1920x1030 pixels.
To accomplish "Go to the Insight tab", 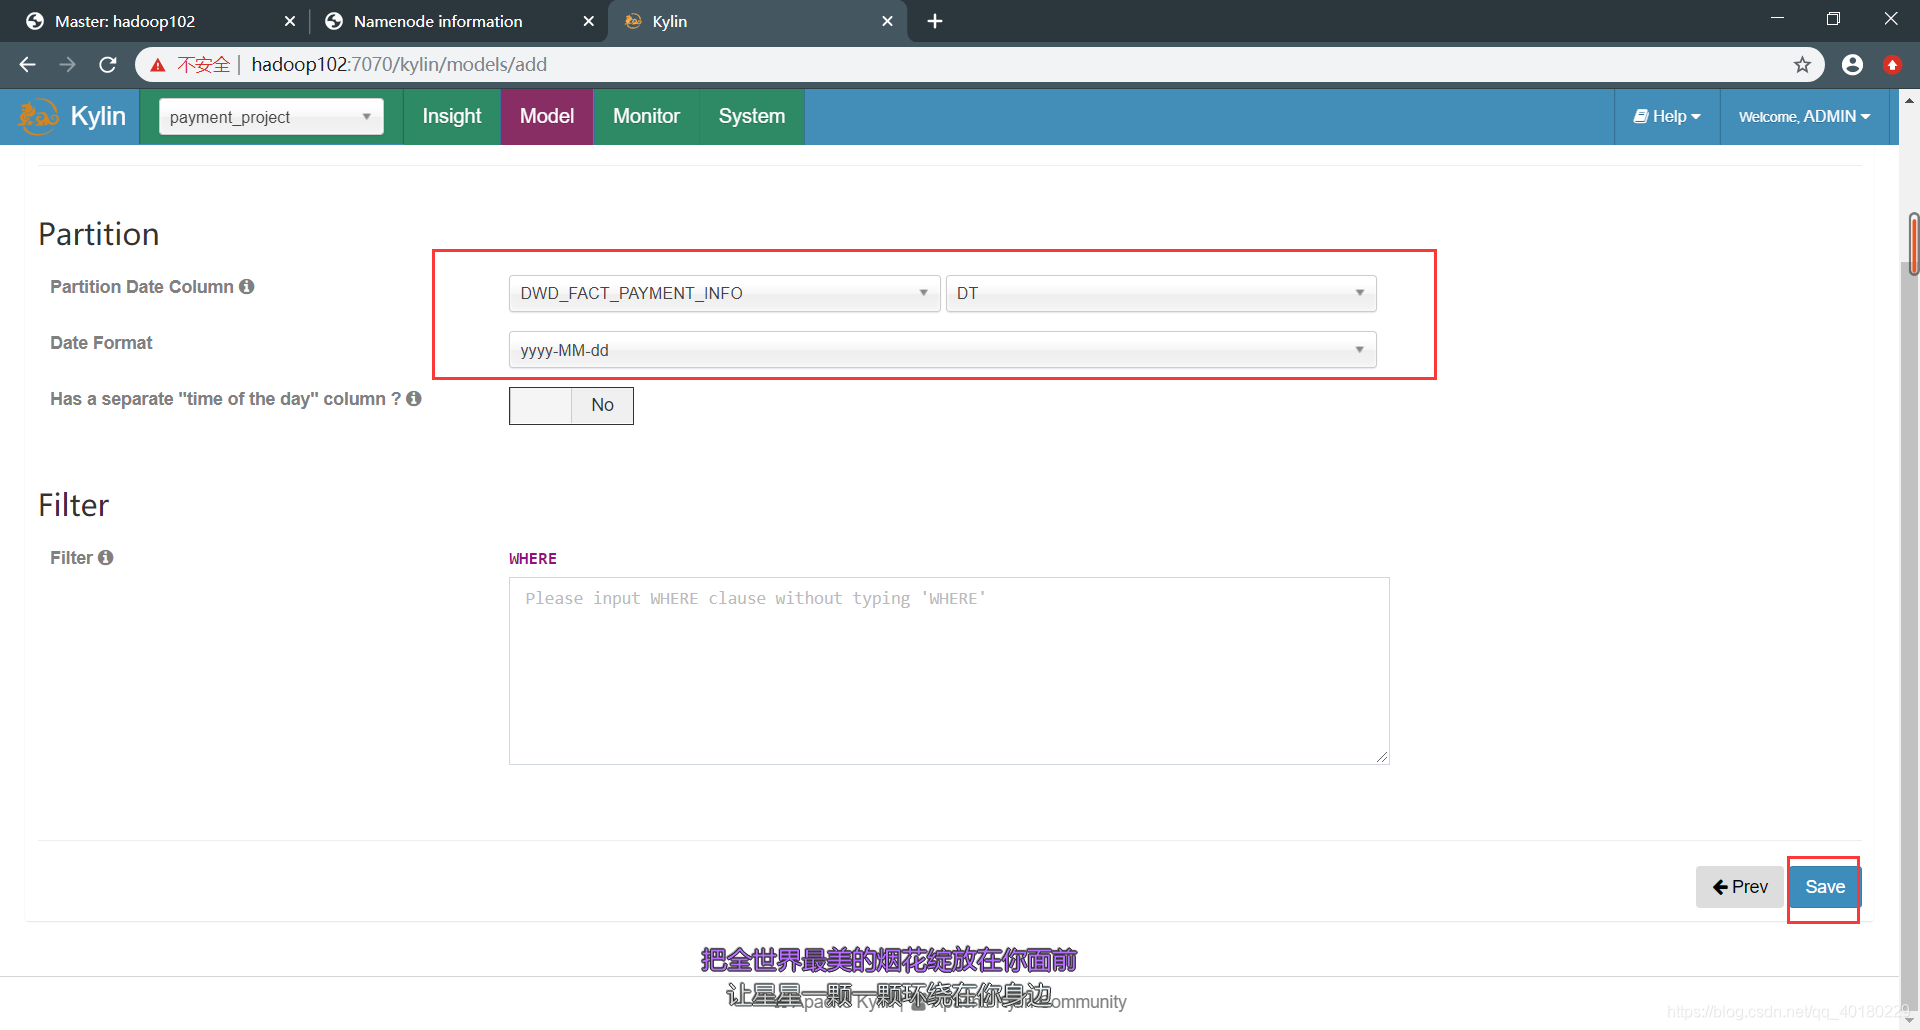I will click(452, 117).
